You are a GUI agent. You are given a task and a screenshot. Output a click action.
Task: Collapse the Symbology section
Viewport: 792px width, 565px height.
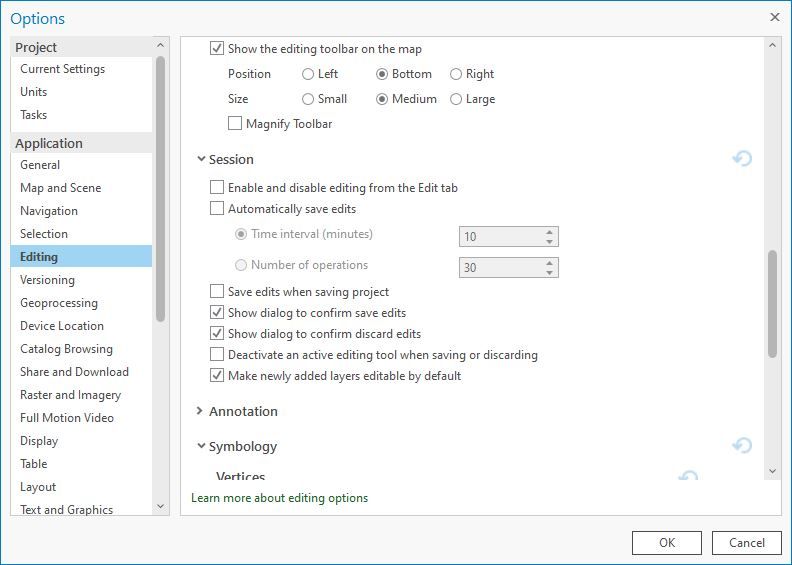201,446
